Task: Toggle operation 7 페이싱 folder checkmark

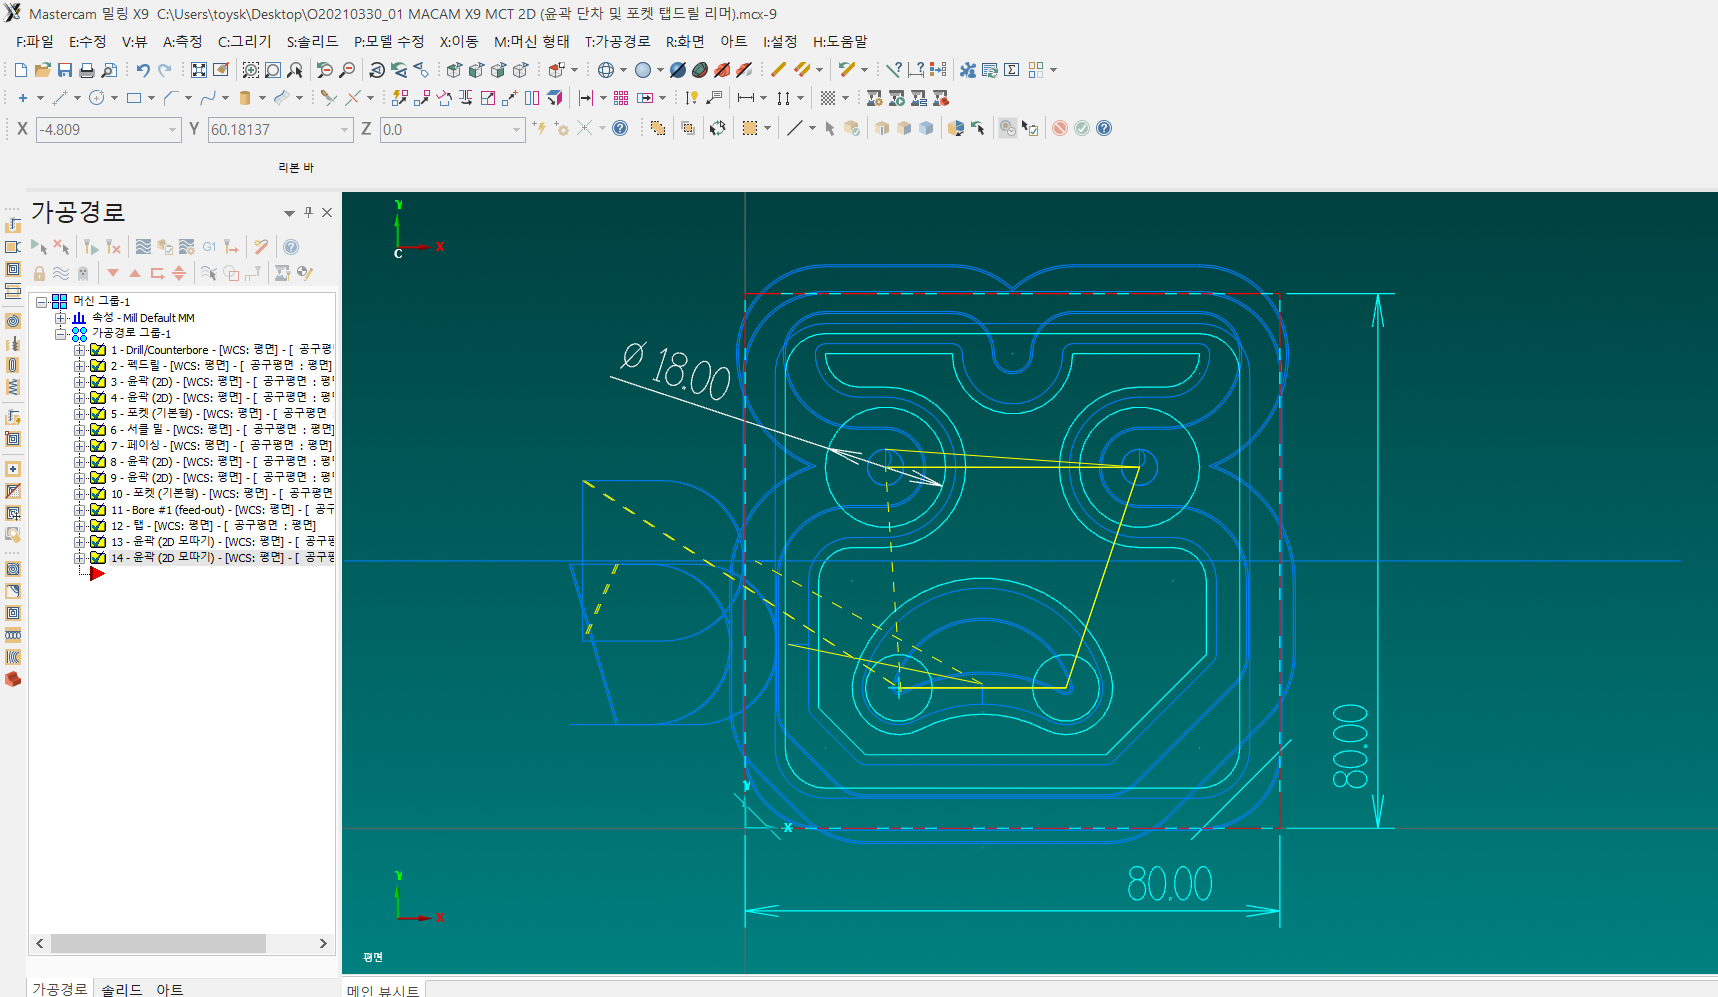Action: (x=98, y=445)
